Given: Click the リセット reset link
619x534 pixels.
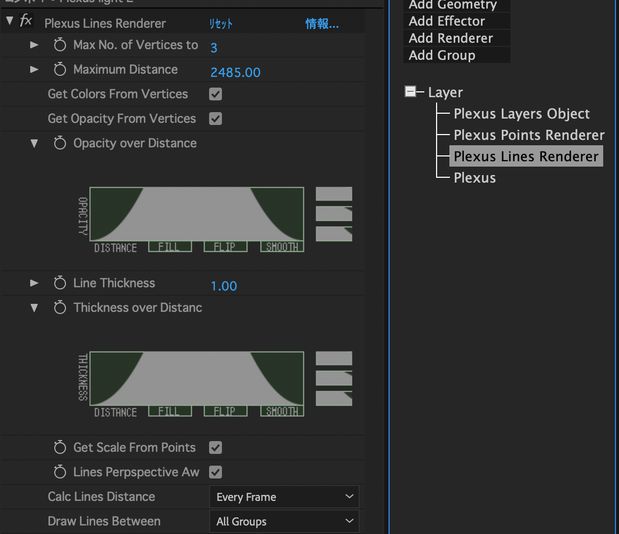Looking at the screenshot, I should (221, 24).
